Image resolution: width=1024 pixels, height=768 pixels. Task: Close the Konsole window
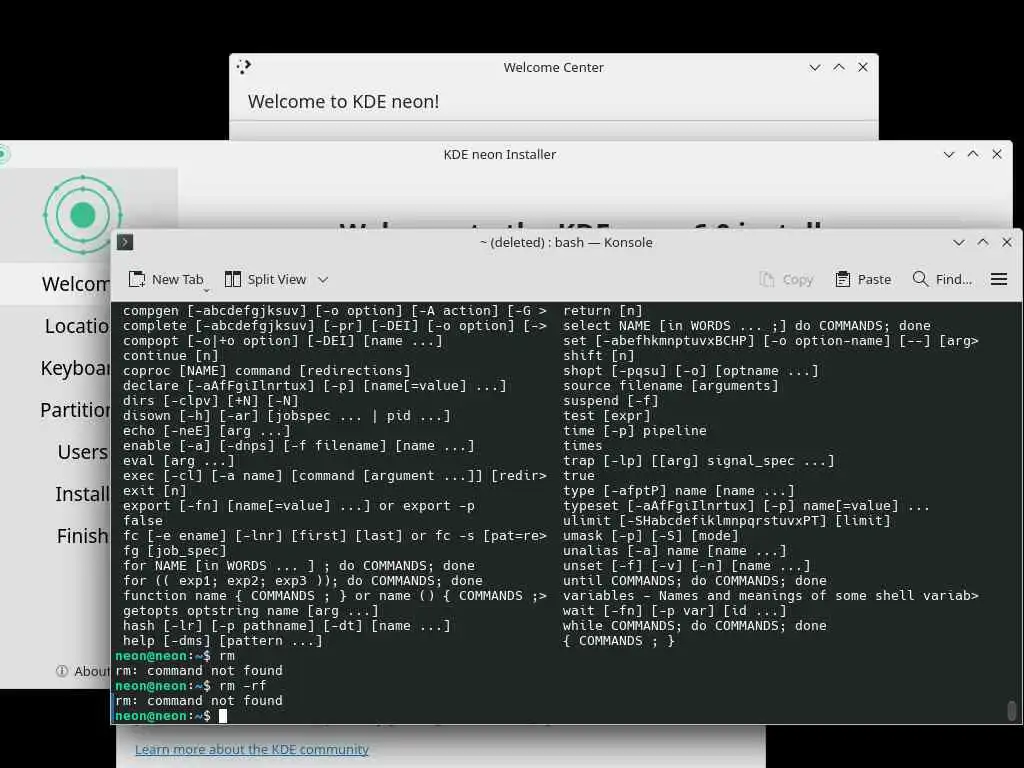point(1006,242)
